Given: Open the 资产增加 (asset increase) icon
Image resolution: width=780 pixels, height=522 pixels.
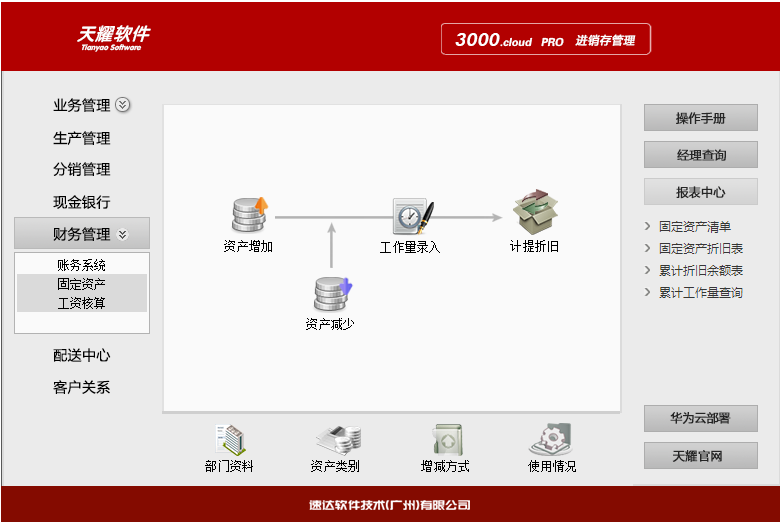Looking at the screenshot, I should click(249, 215).
